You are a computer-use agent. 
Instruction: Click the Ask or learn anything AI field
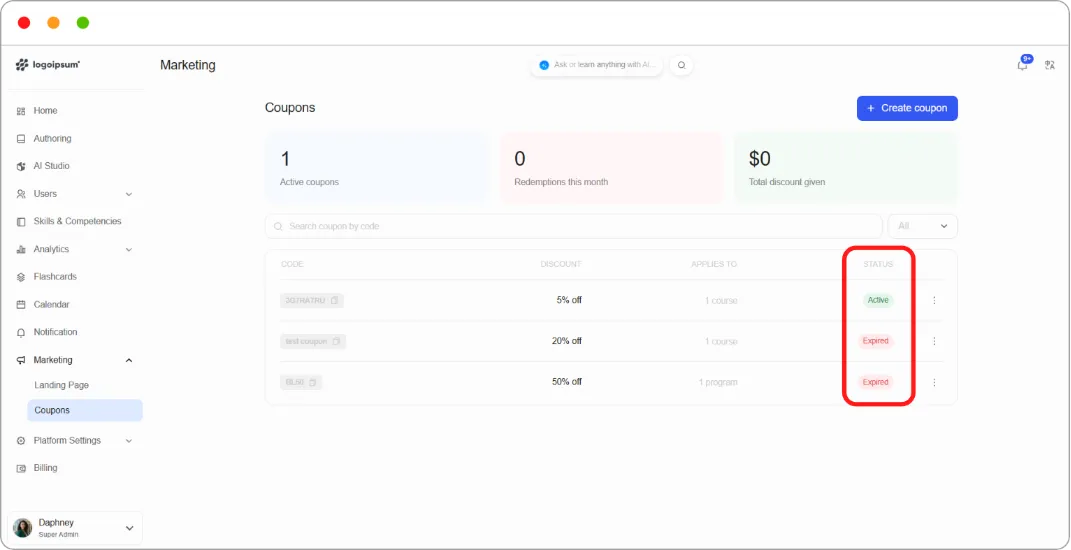coord(597,65)
